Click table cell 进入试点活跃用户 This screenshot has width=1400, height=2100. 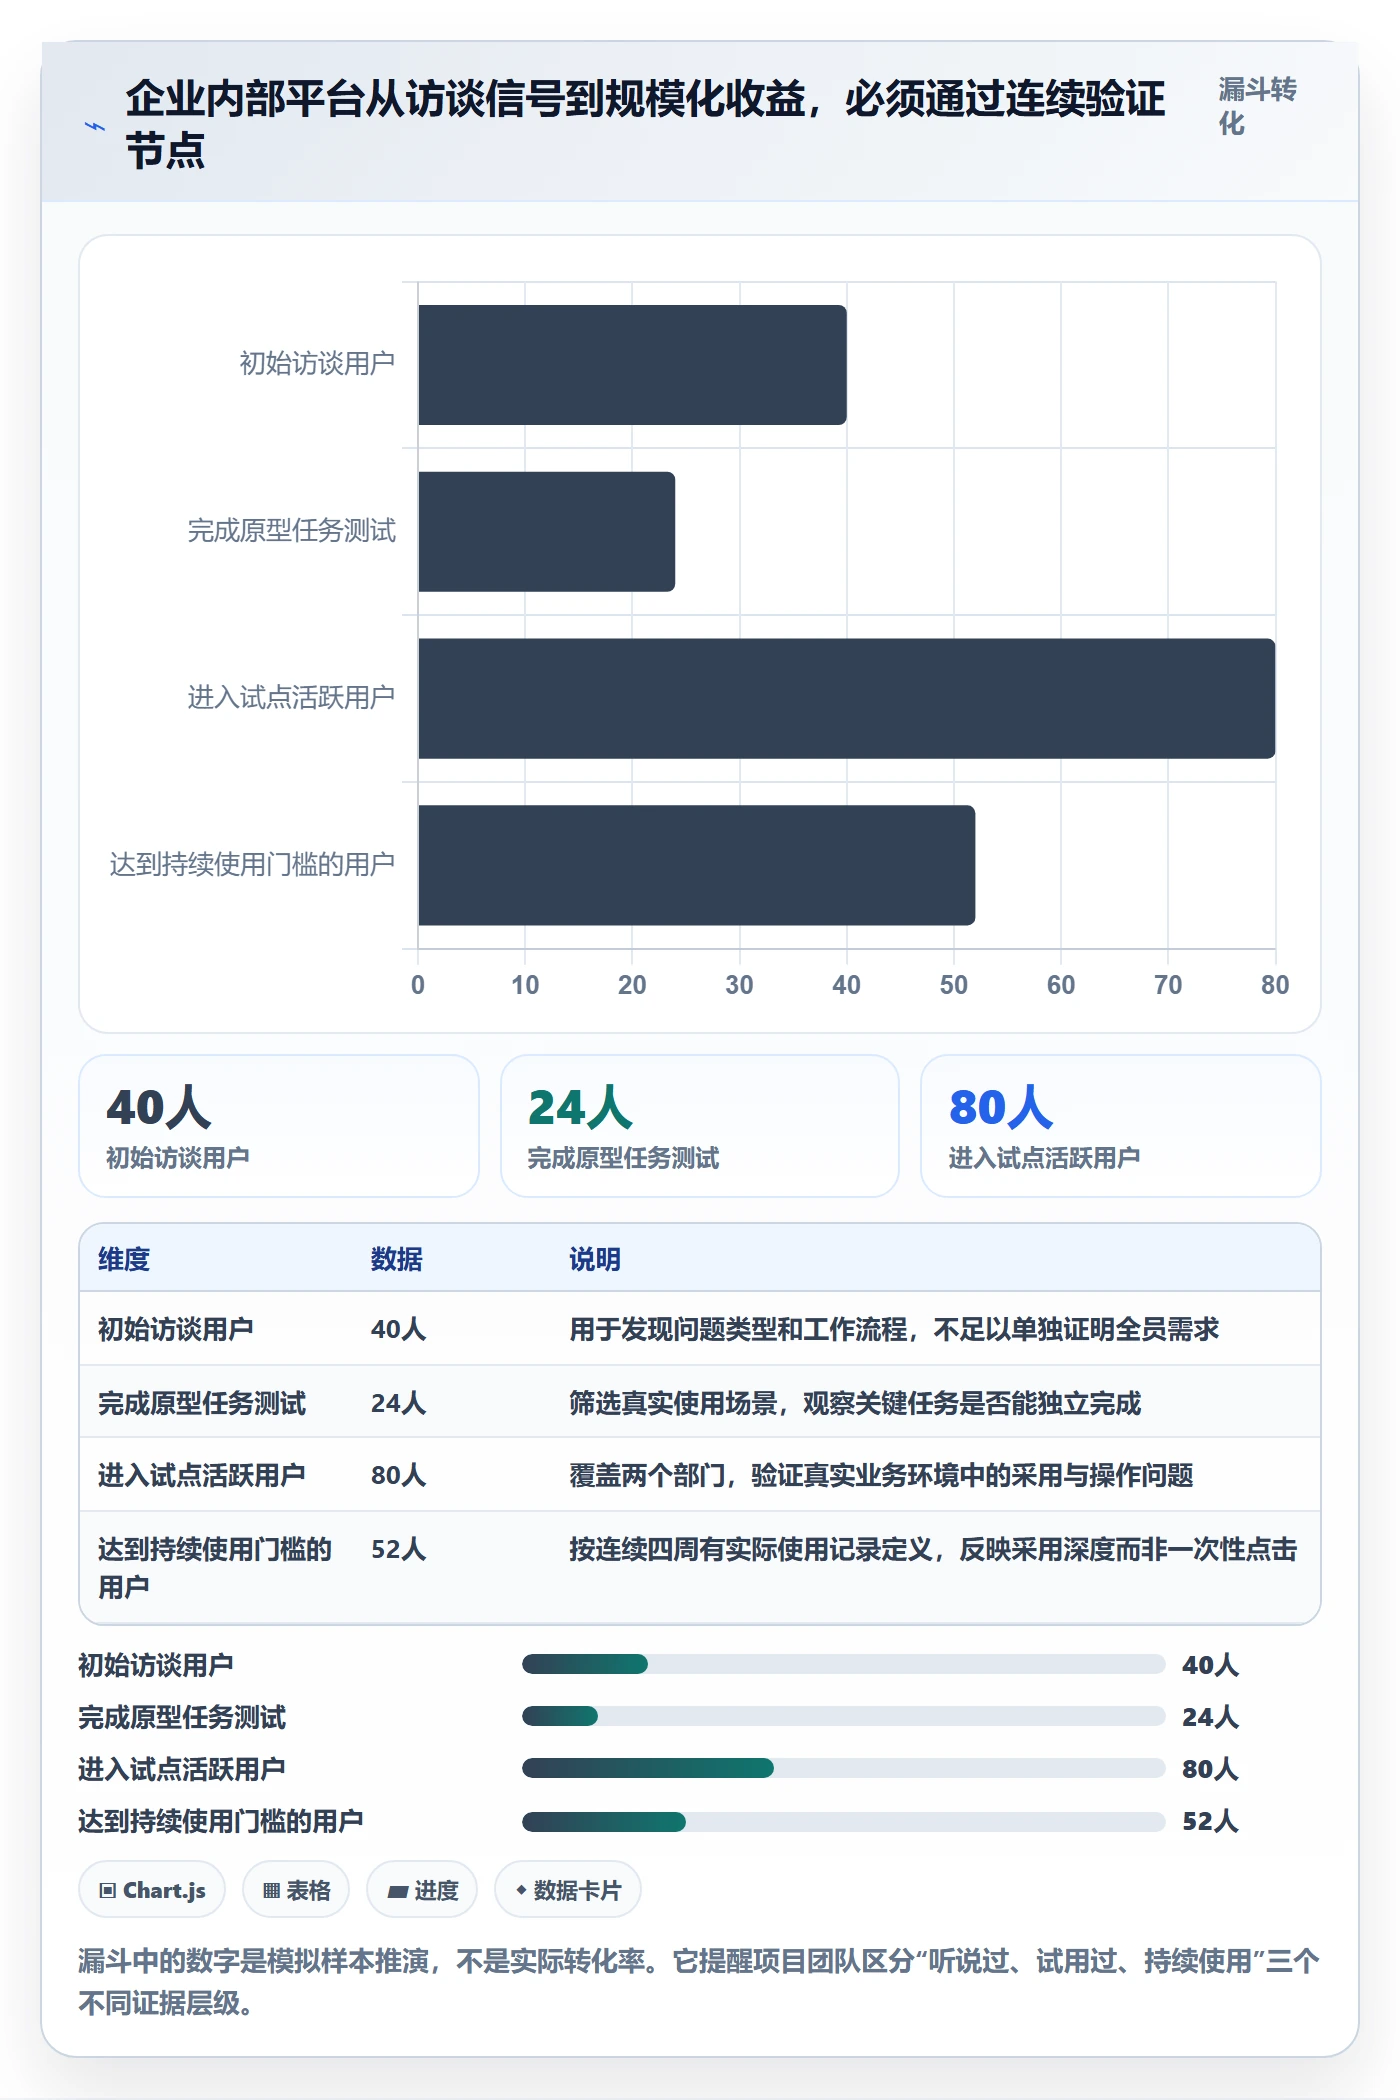202,1475
